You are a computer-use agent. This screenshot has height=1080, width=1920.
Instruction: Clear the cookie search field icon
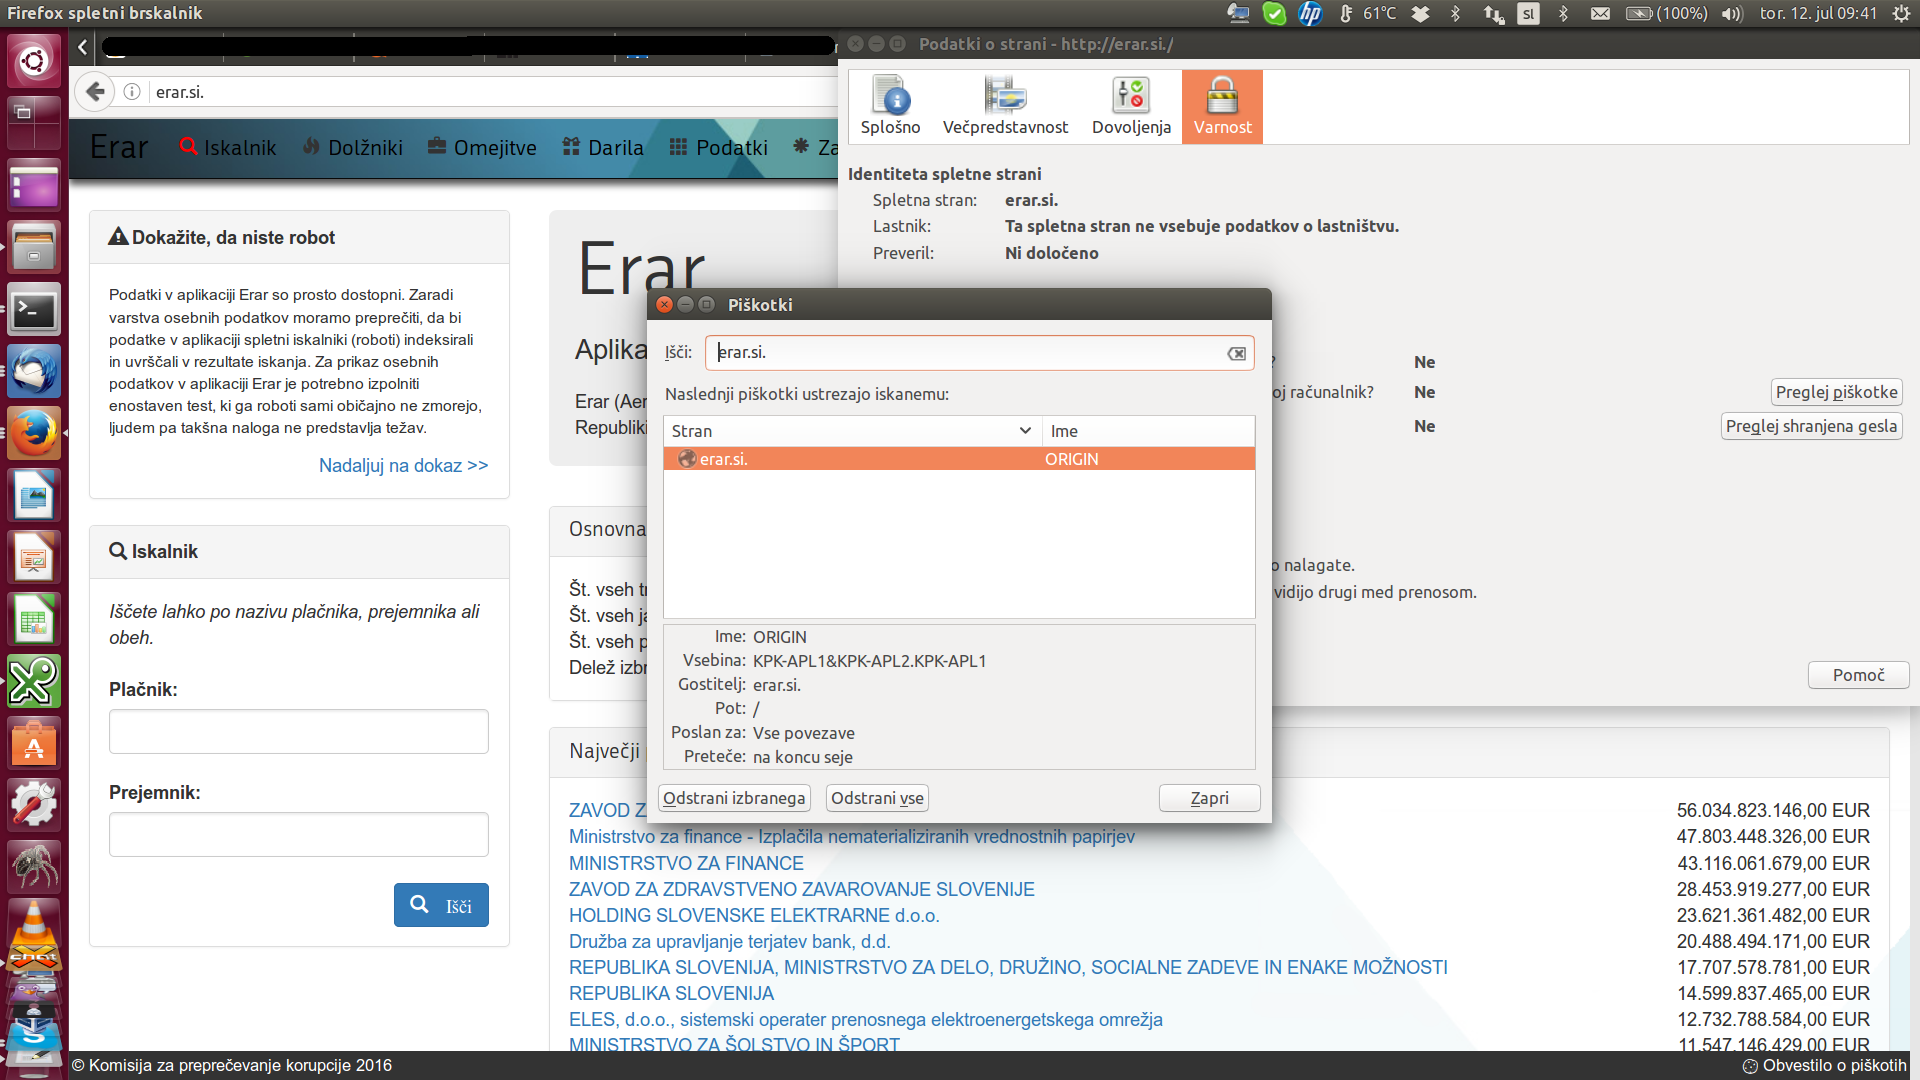[1237, 353]
